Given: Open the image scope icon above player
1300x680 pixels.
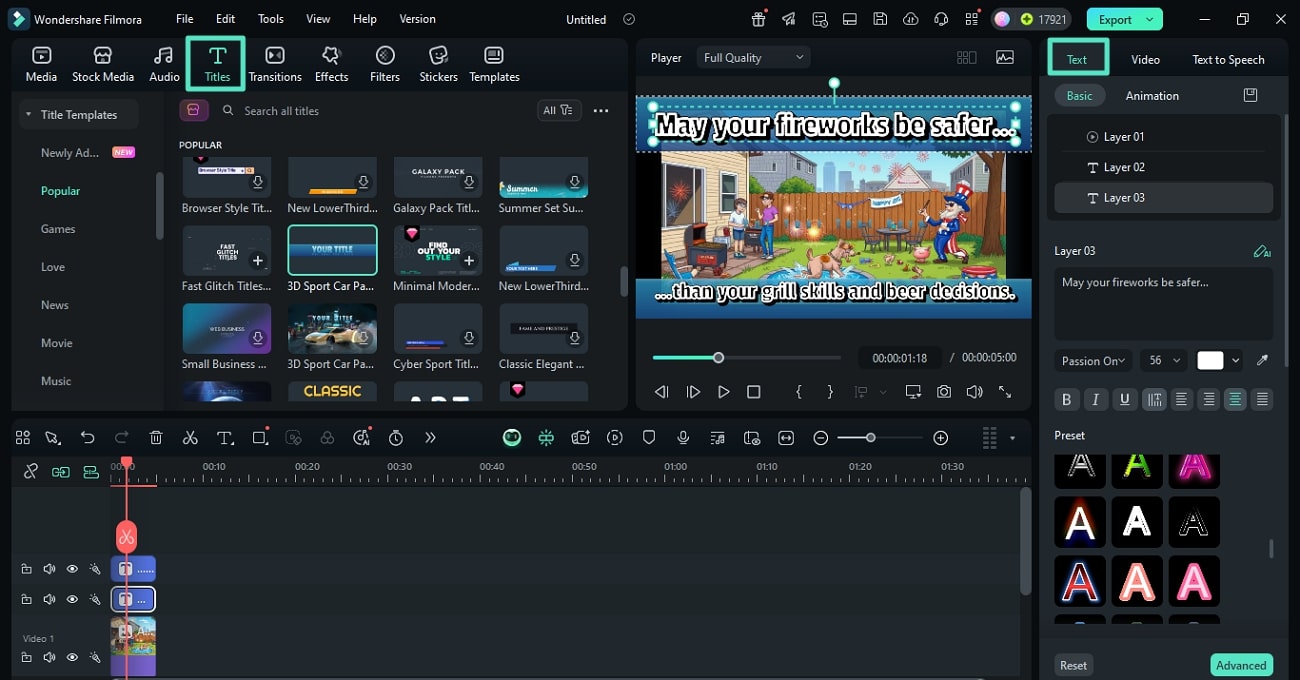Looking at the screenshot, I should tap(1005, 58).
